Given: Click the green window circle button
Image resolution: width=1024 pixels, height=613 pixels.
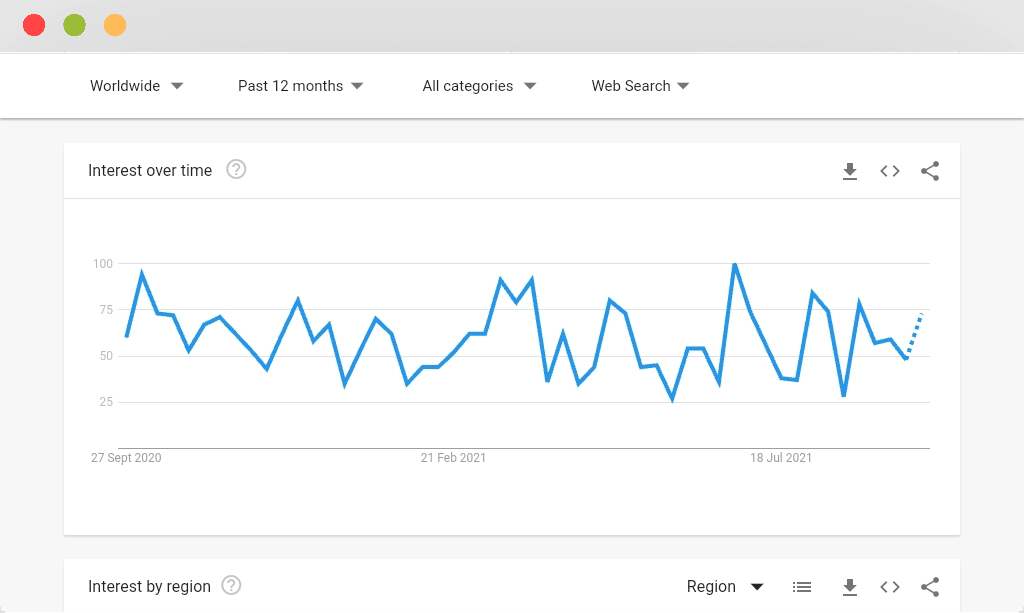Looking at the screenshot, I should click(74, 25).
